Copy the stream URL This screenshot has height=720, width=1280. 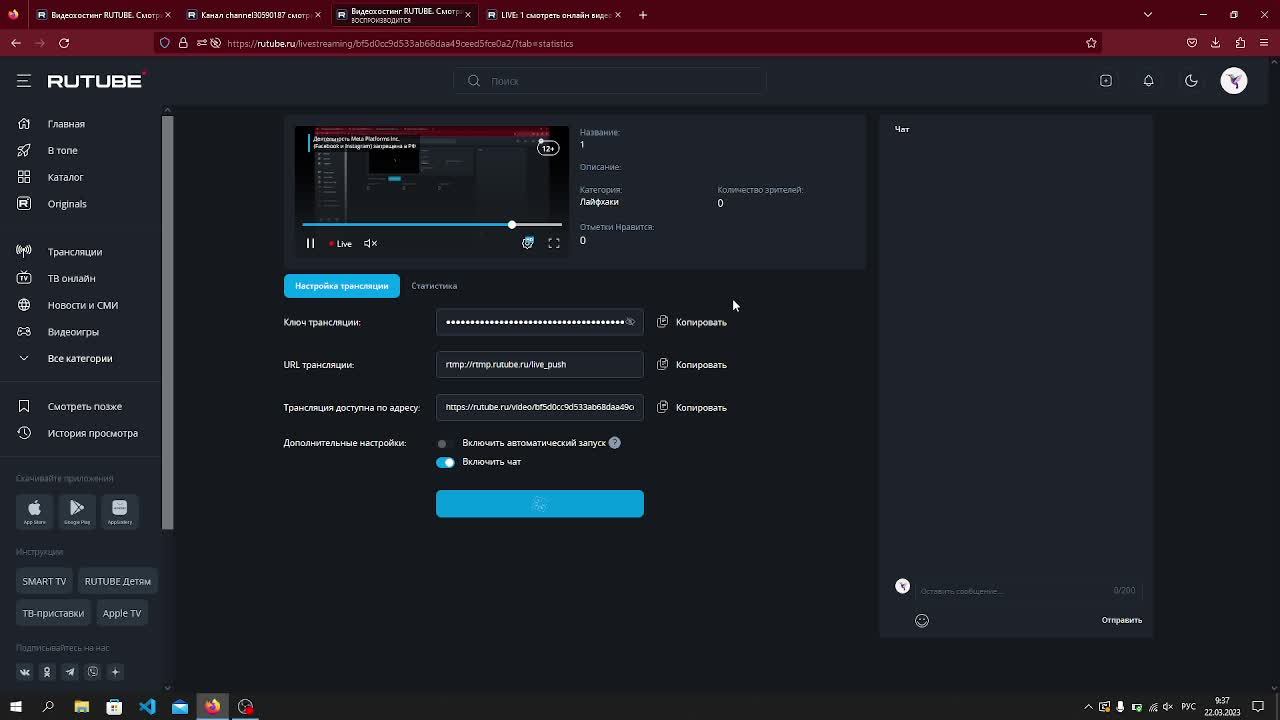[x=692, y=365]
